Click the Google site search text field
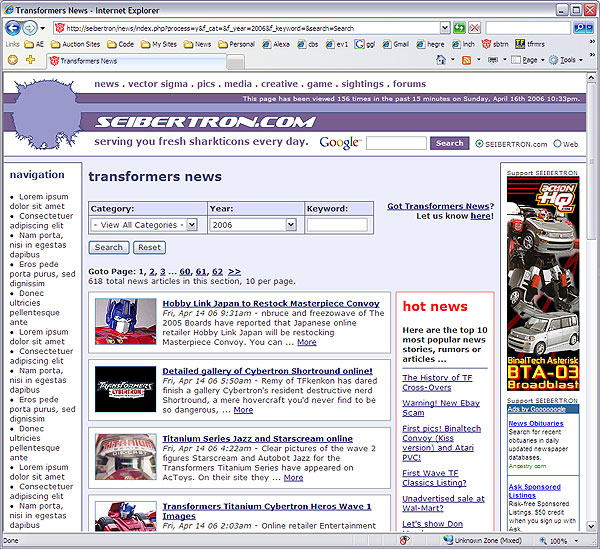 click(x=396, y=143)
